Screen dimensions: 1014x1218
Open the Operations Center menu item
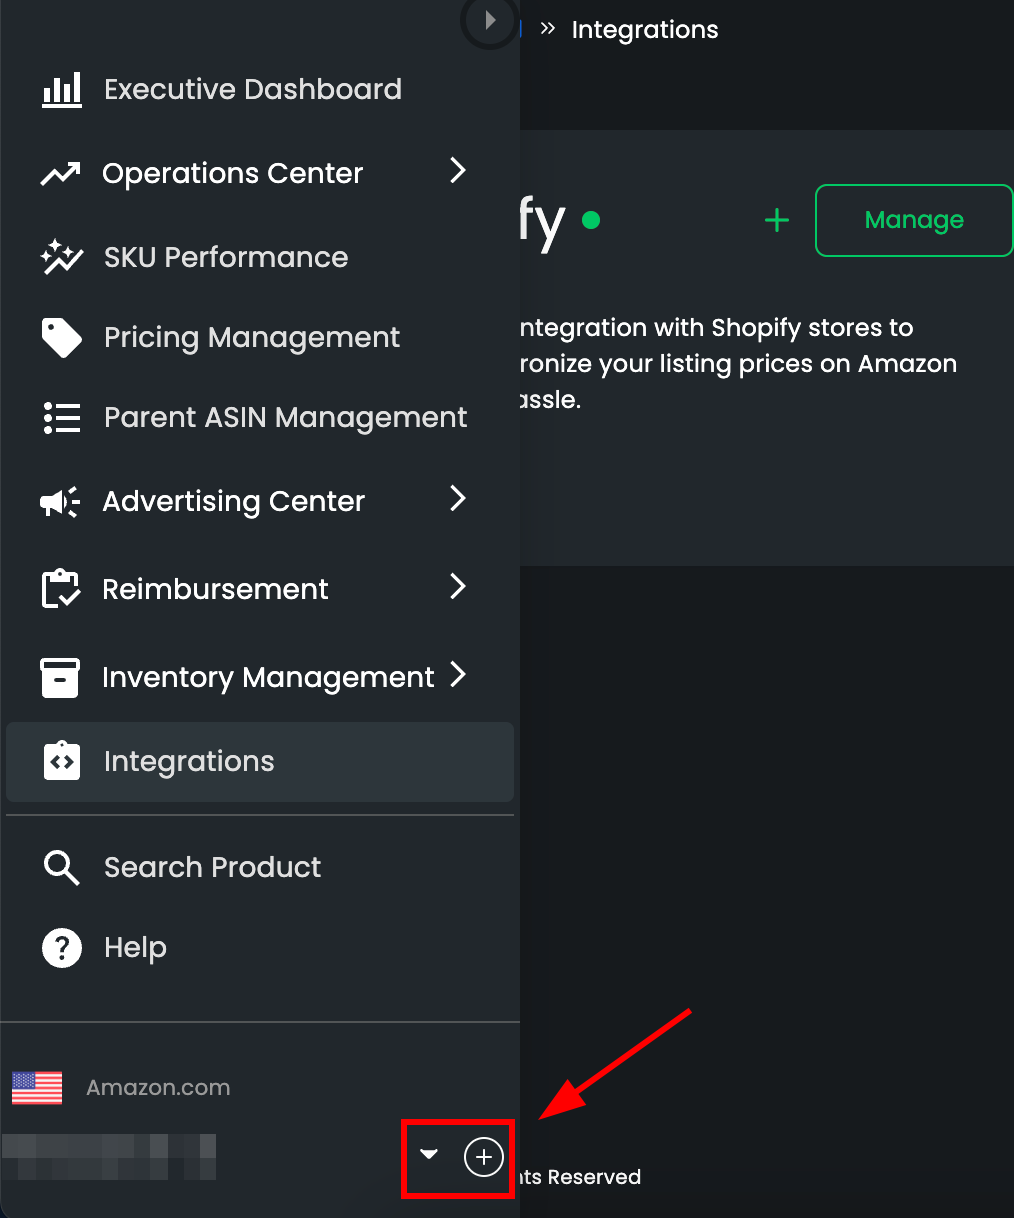231,173
